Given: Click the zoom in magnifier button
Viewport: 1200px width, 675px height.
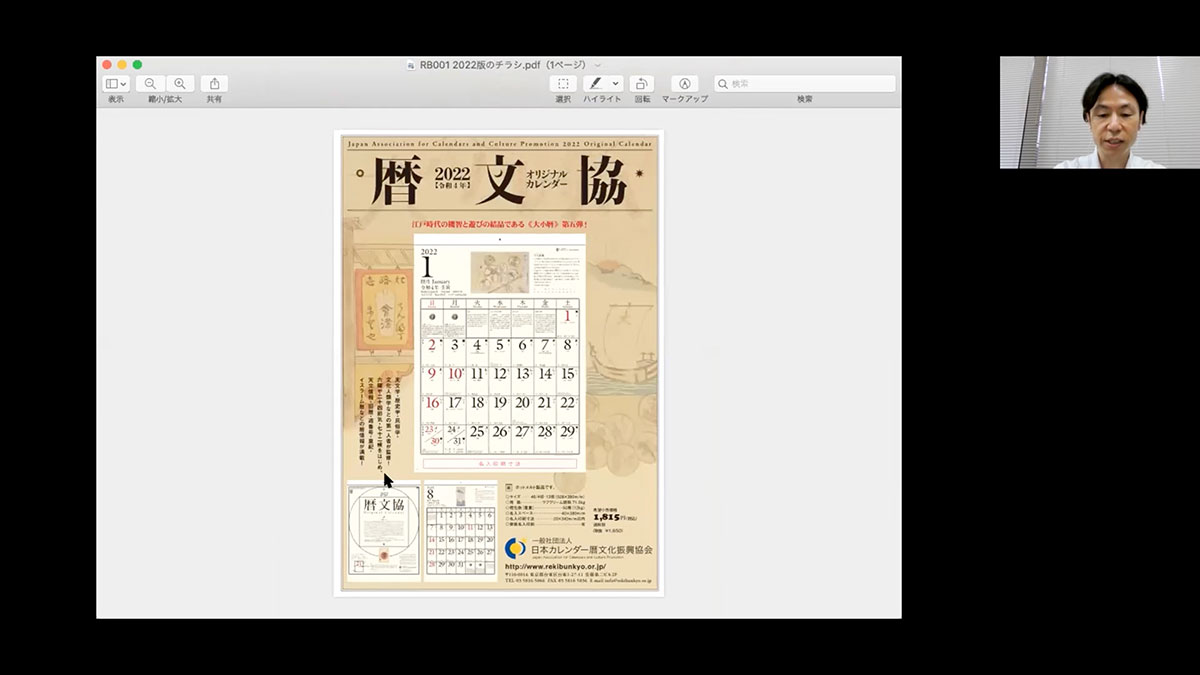Looking at the screenshot, I should pyautogui.click(x=179, y=84).
